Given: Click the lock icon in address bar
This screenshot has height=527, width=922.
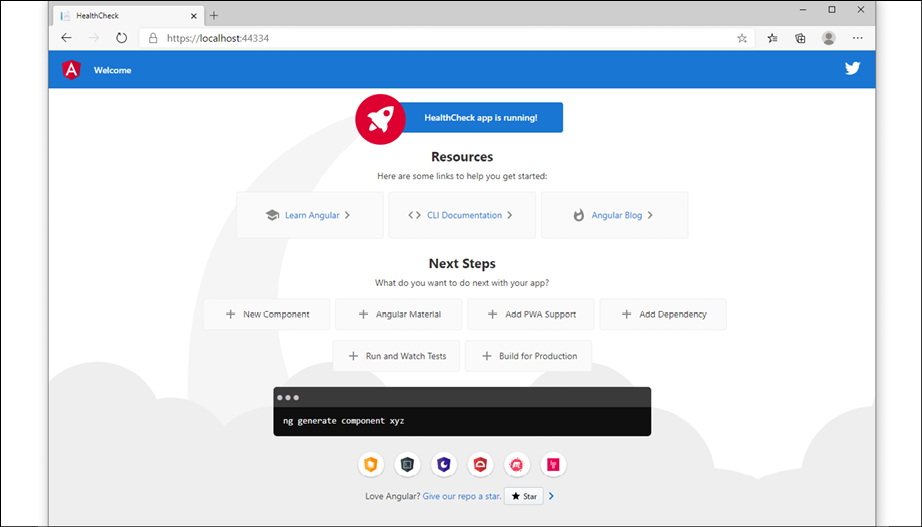Looking at the screenshot, I should (153, 38).
